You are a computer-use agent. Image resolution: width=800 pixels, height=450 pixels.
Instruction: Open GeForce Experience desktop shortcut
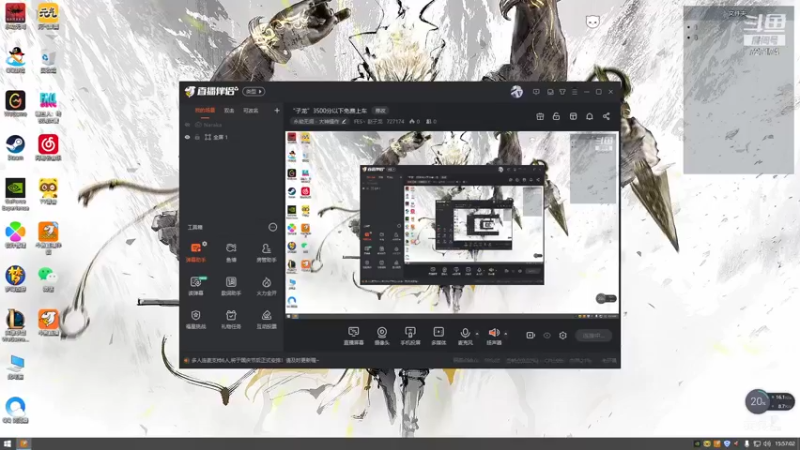(15, 194)
